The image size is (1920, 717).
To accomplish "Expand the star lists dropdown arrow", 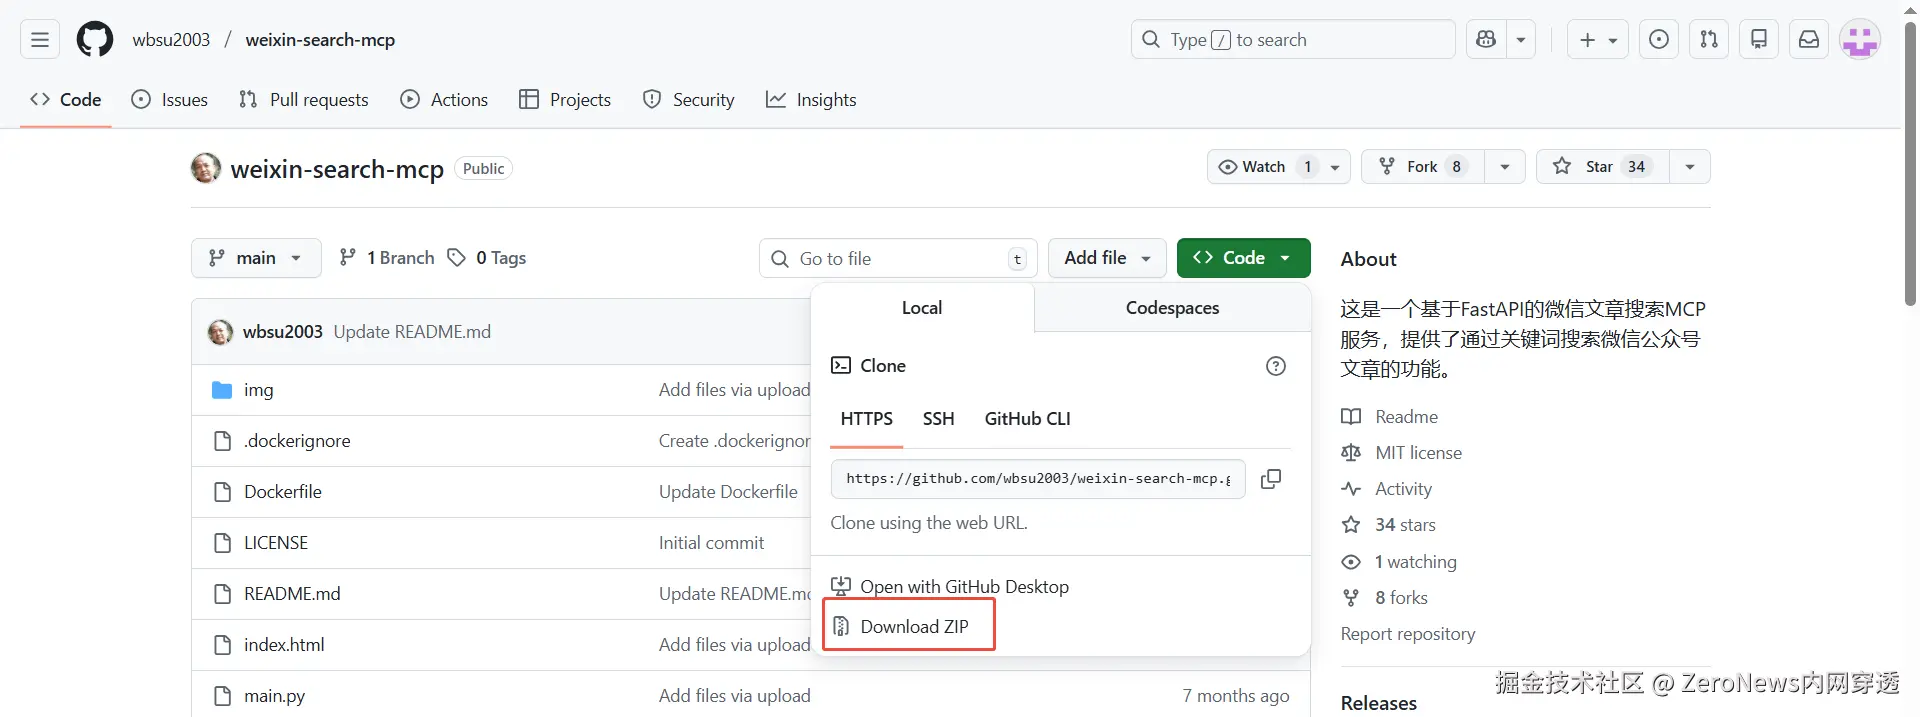I will click(x=1690, y=167).
